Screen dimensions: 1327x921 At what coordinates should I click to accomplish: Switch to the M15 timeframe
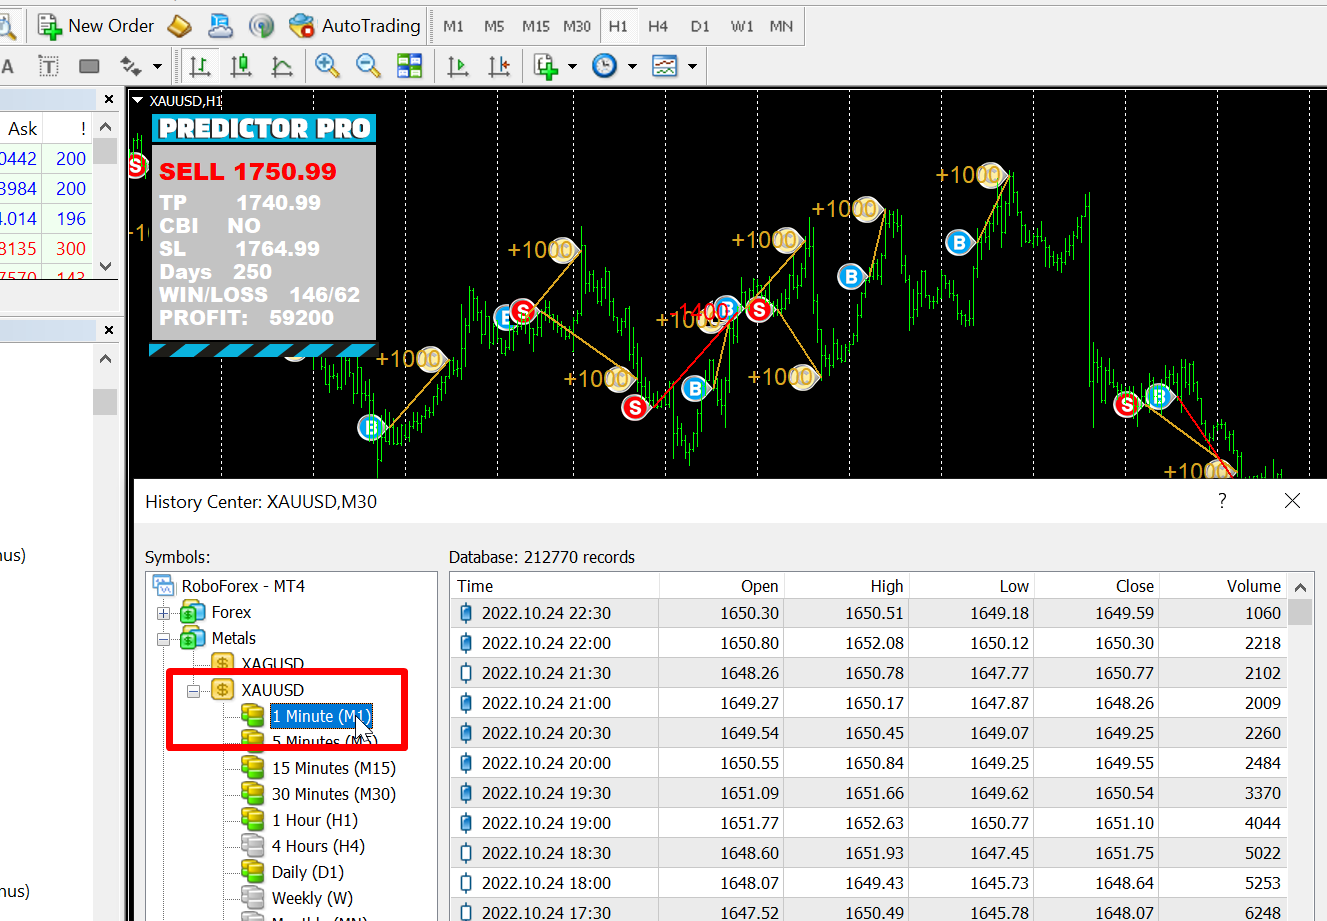click(x=535, y=26)
